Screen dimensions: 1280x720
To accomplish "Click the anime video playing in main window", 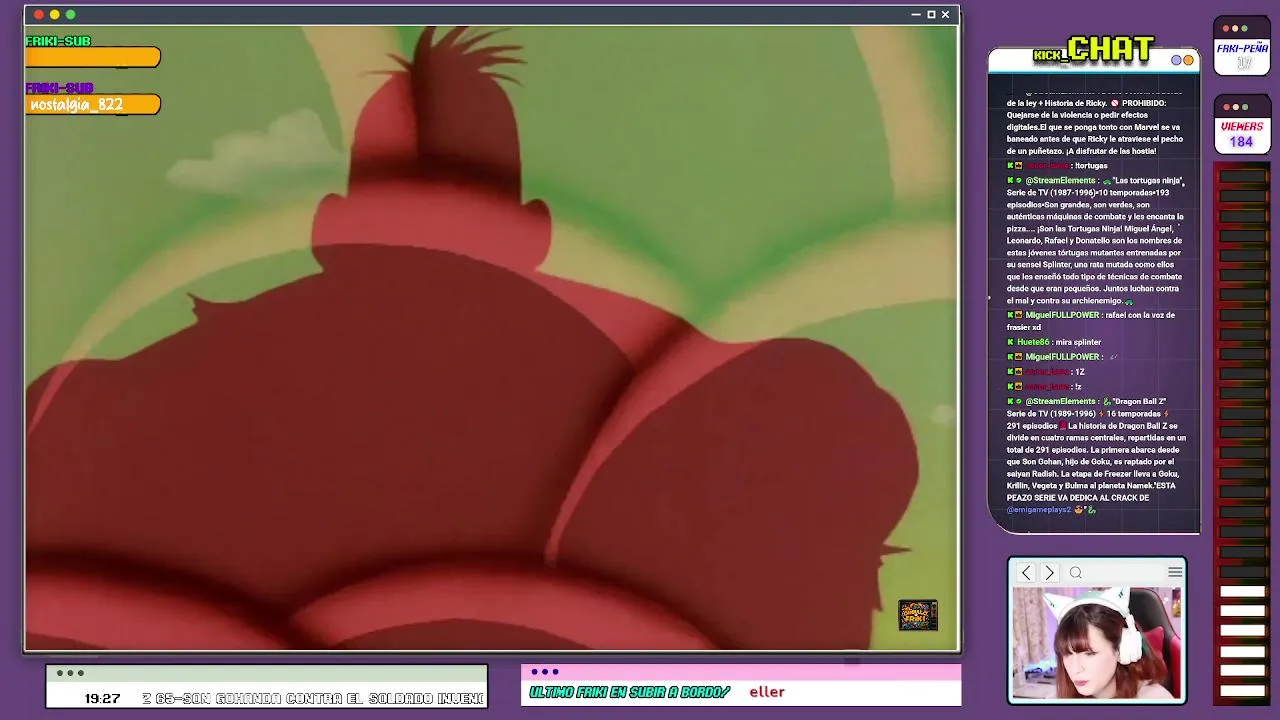I will coord(491,338).
